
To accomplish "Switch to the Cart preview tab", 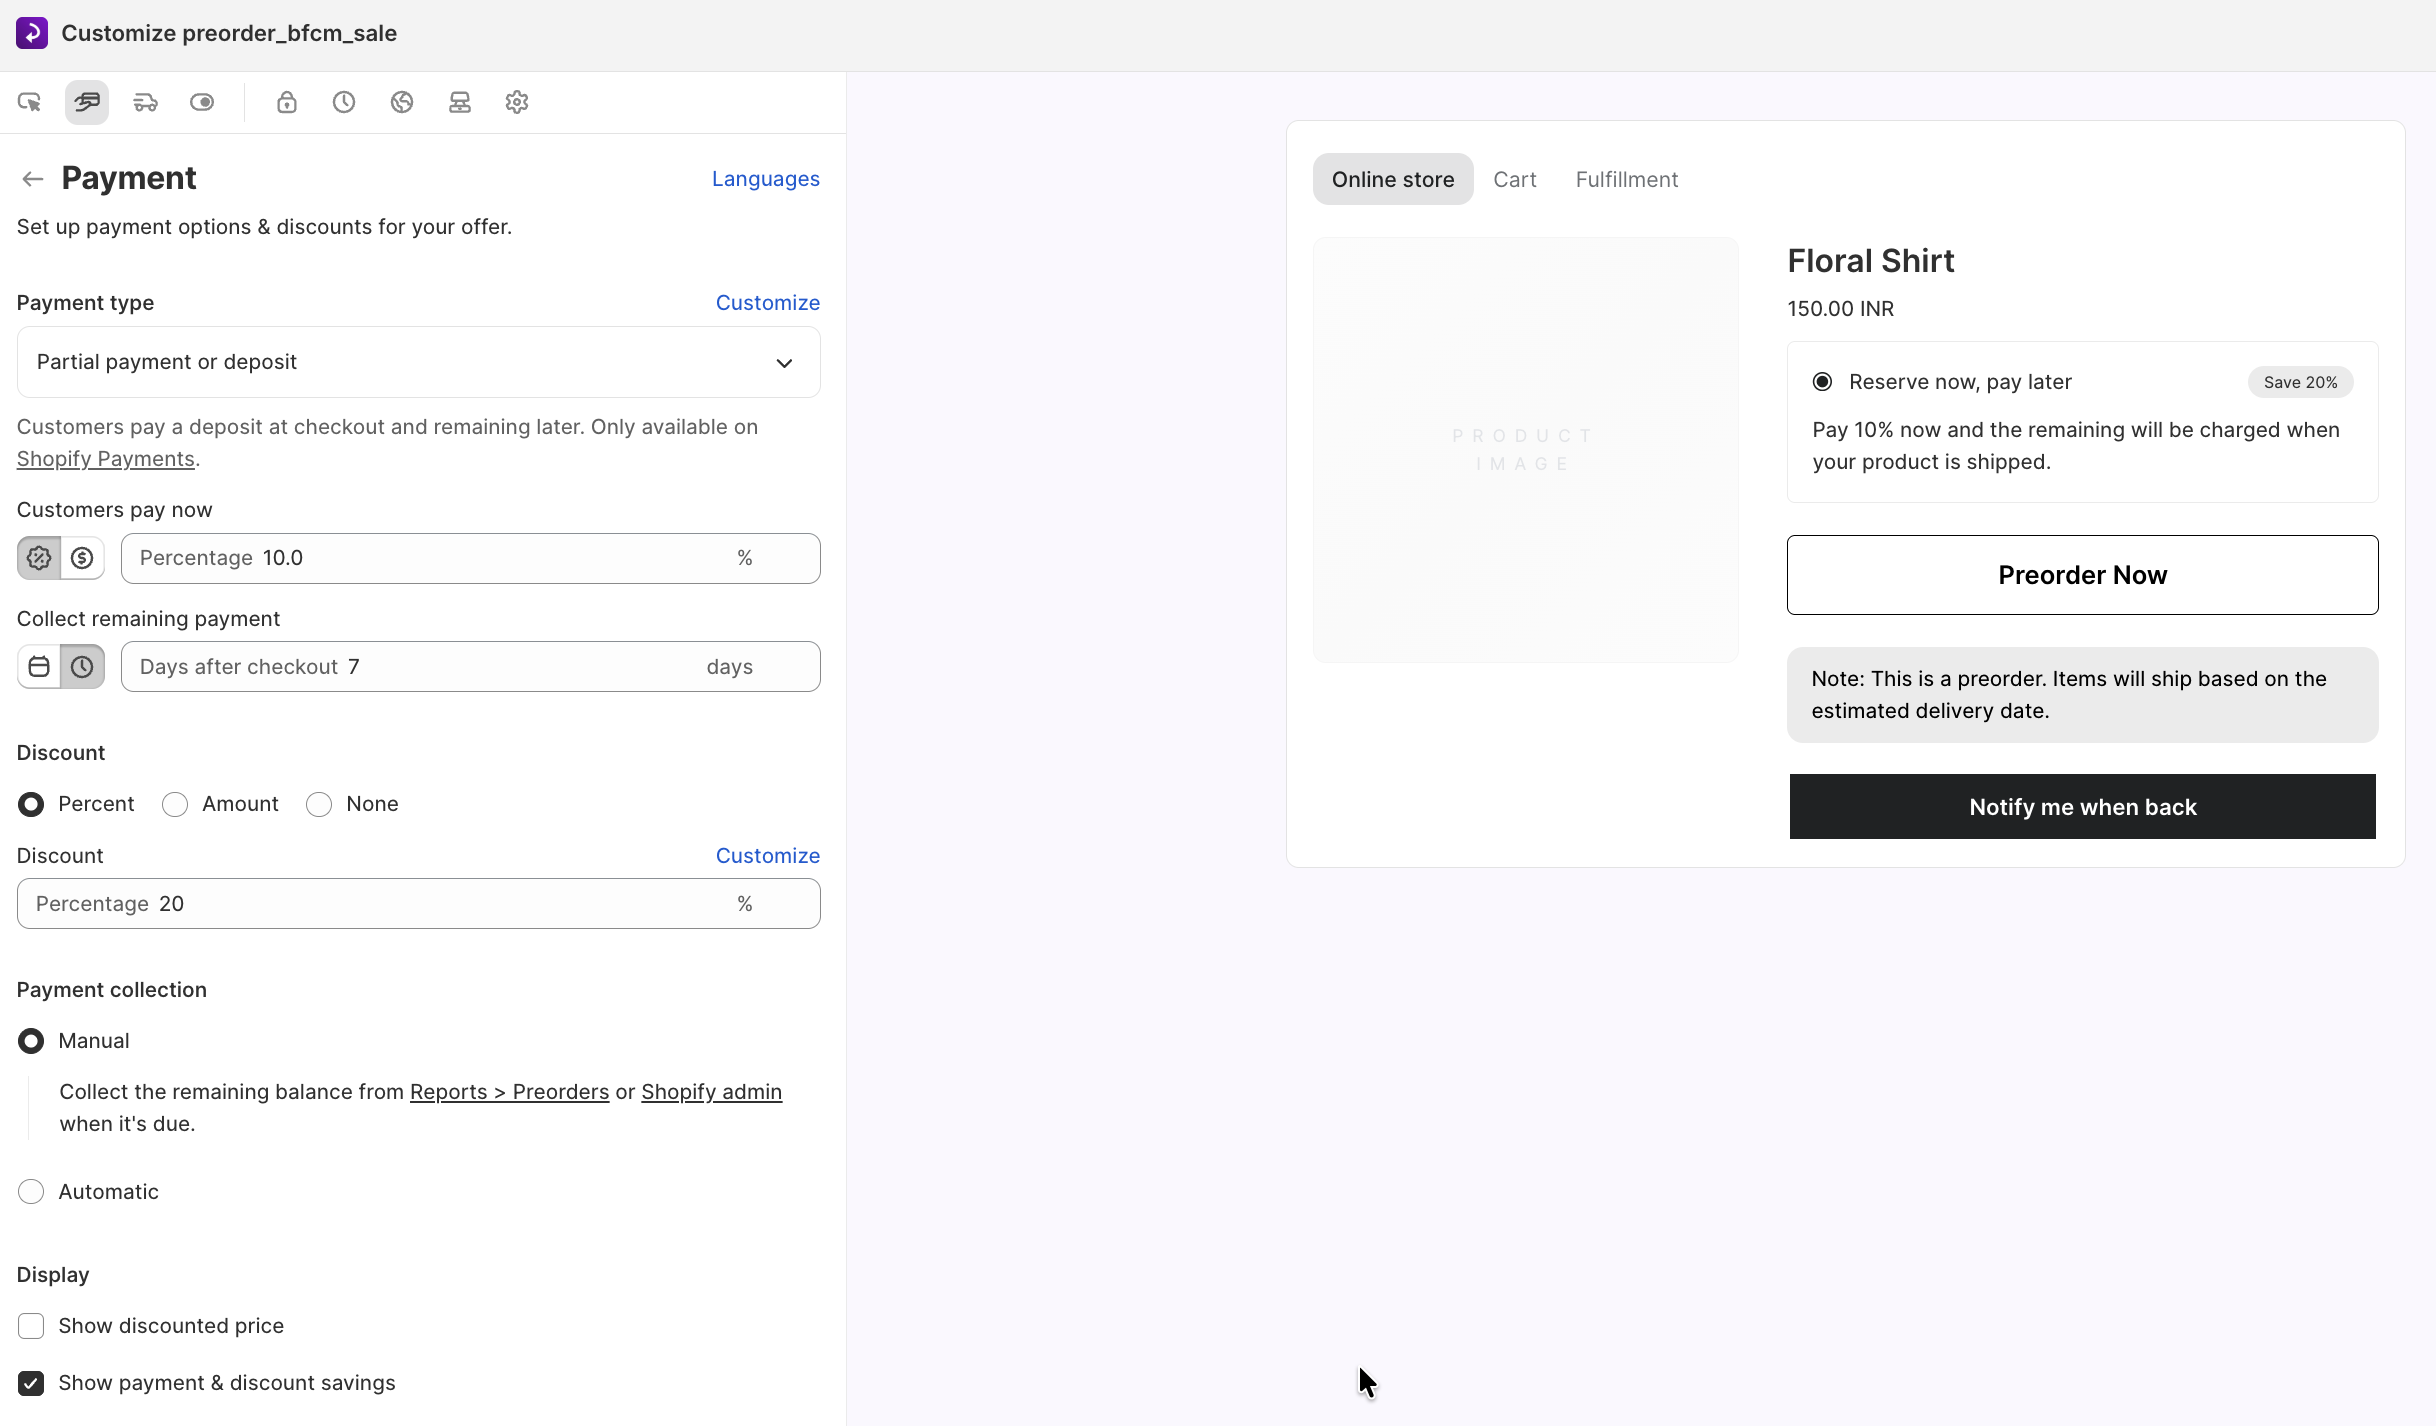I will pos(1514,180).
